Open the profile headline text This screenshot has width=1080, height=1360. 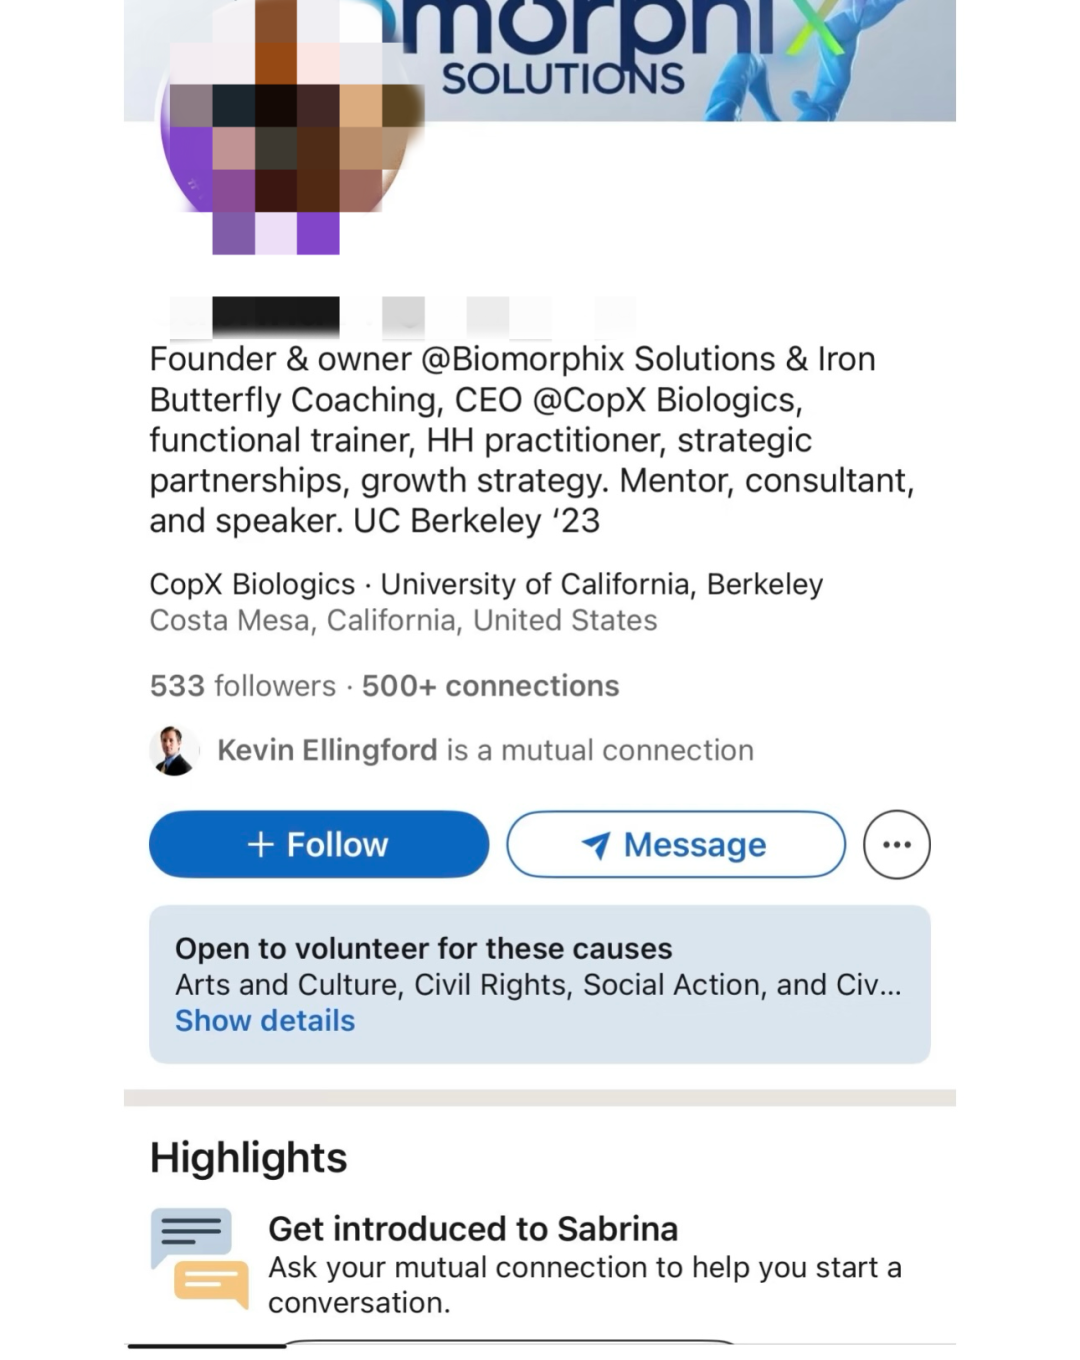532,440
